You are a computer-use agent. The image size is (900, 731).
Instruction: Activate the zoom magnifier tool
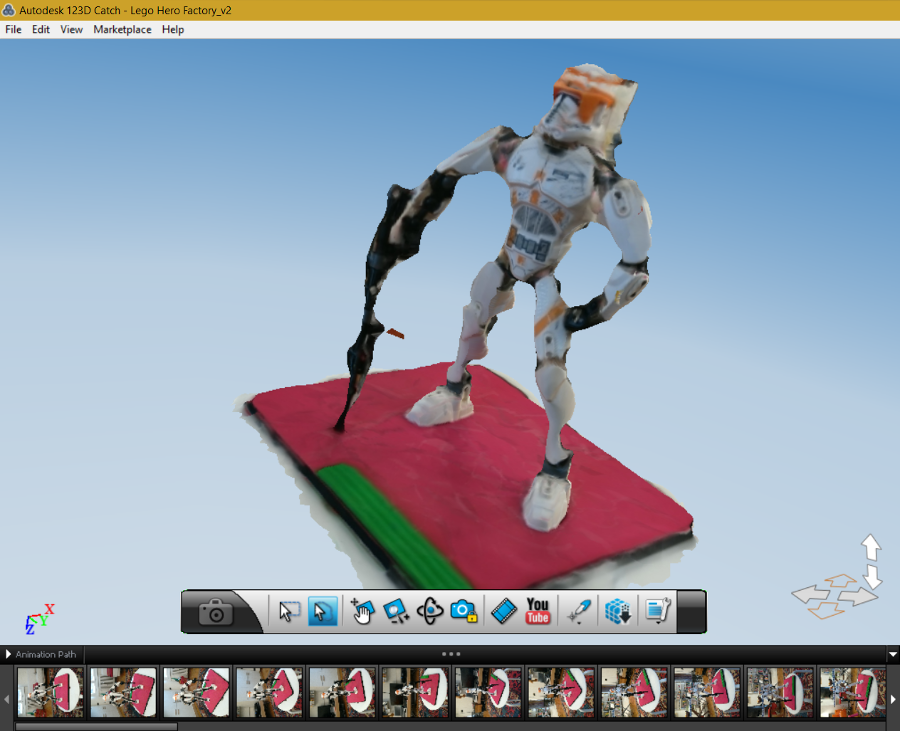(x=396, y=611)
